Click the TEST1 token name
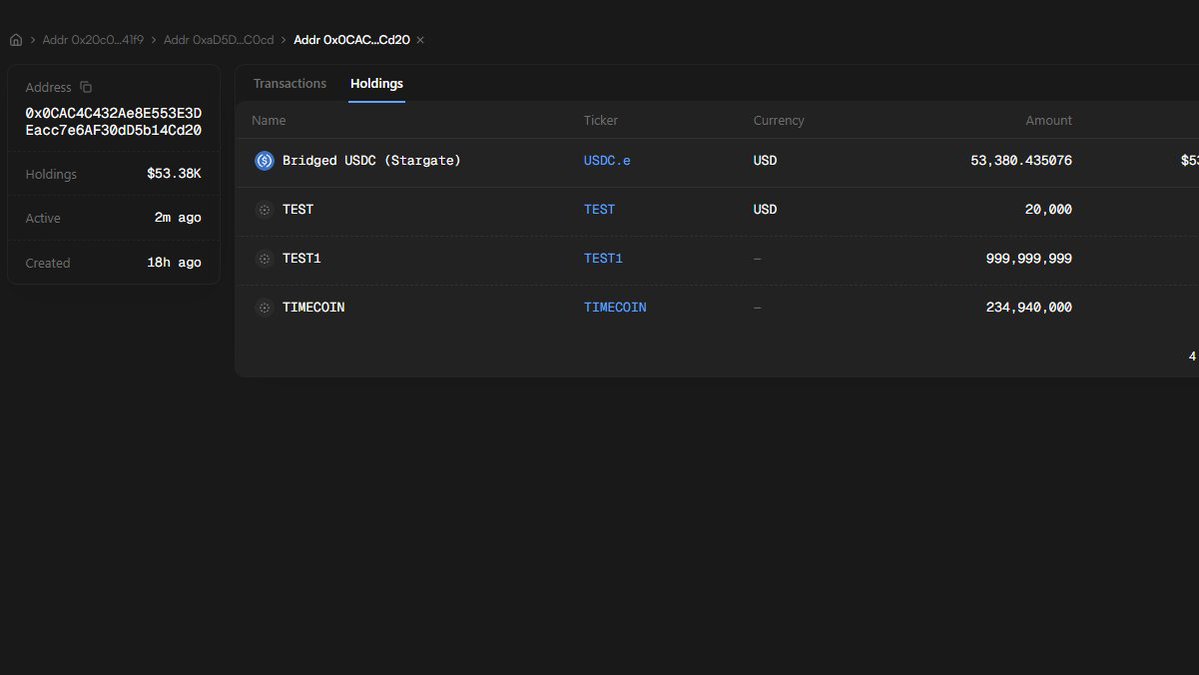Viewport: 1199px width, 675px height. tap(301, 258)
